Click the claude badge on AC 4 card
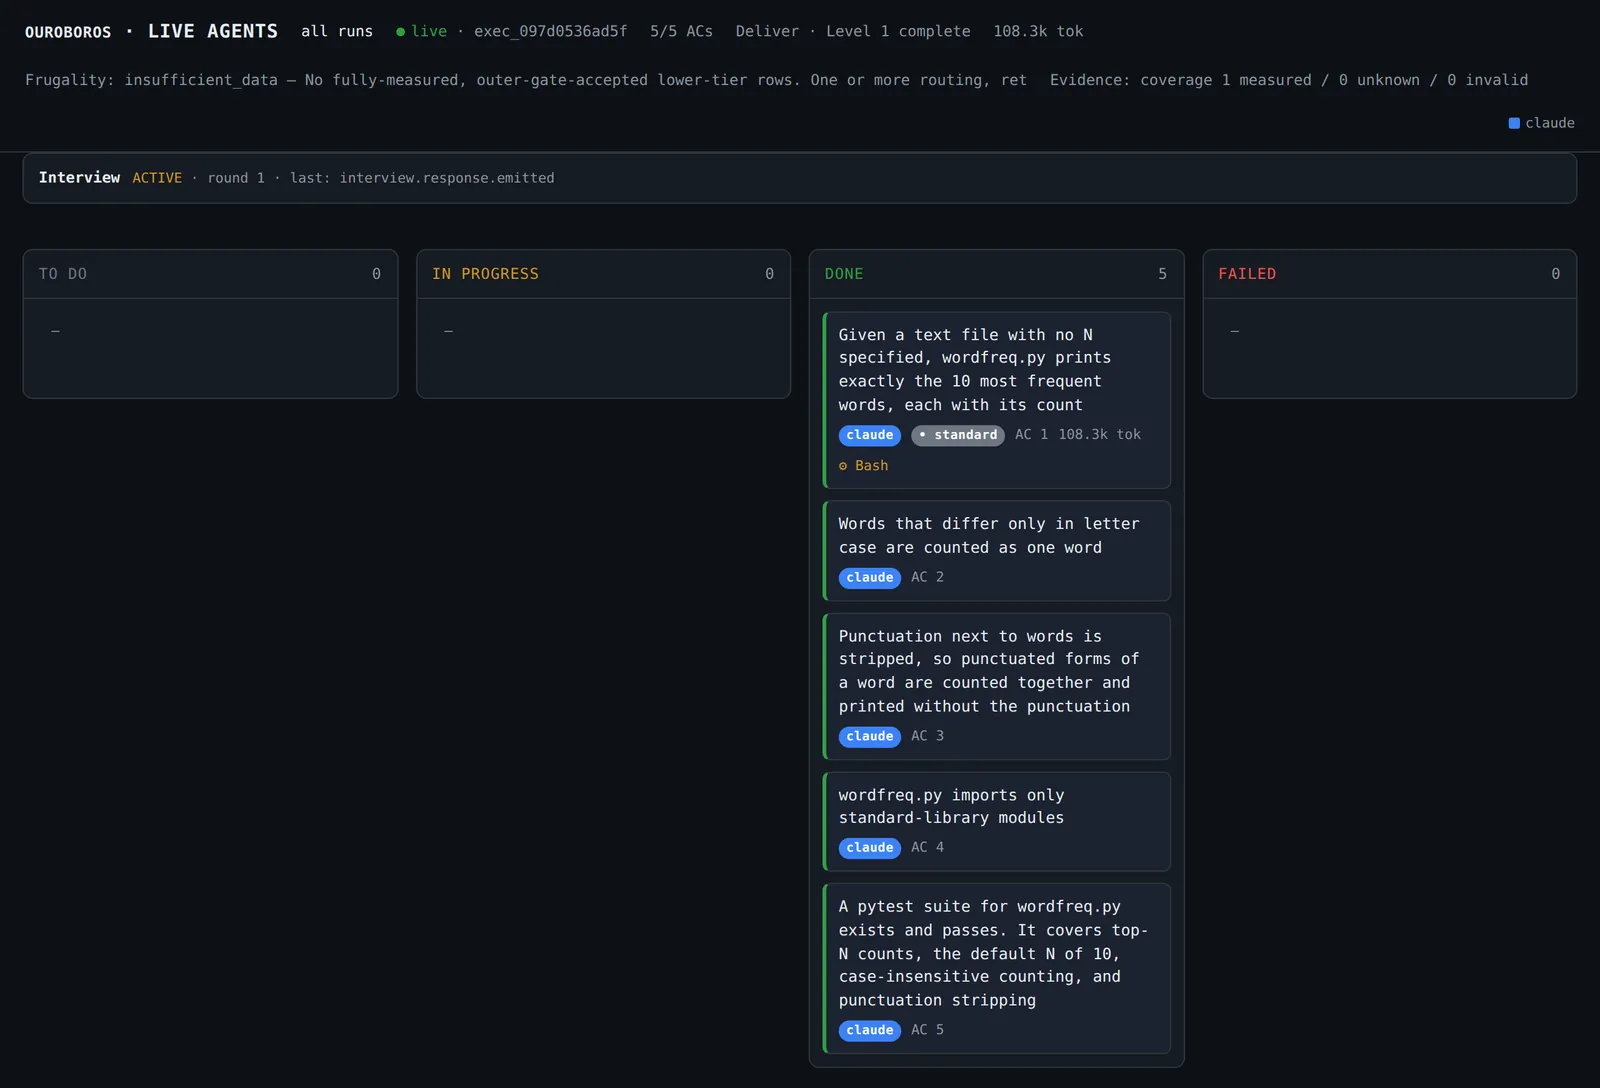This screenshot has width=1600, height=1088. click(x=870, y=848)
